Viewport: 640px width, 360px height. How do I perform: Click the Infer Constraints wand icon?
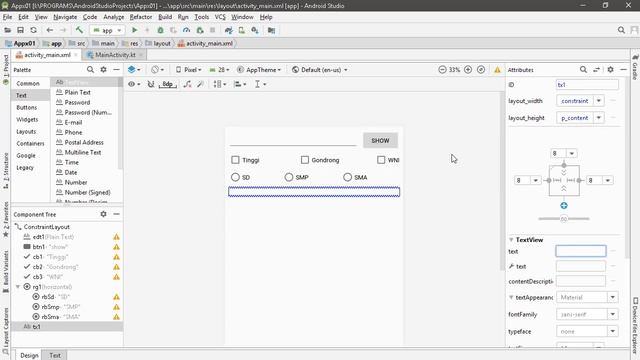pos(200,84)
